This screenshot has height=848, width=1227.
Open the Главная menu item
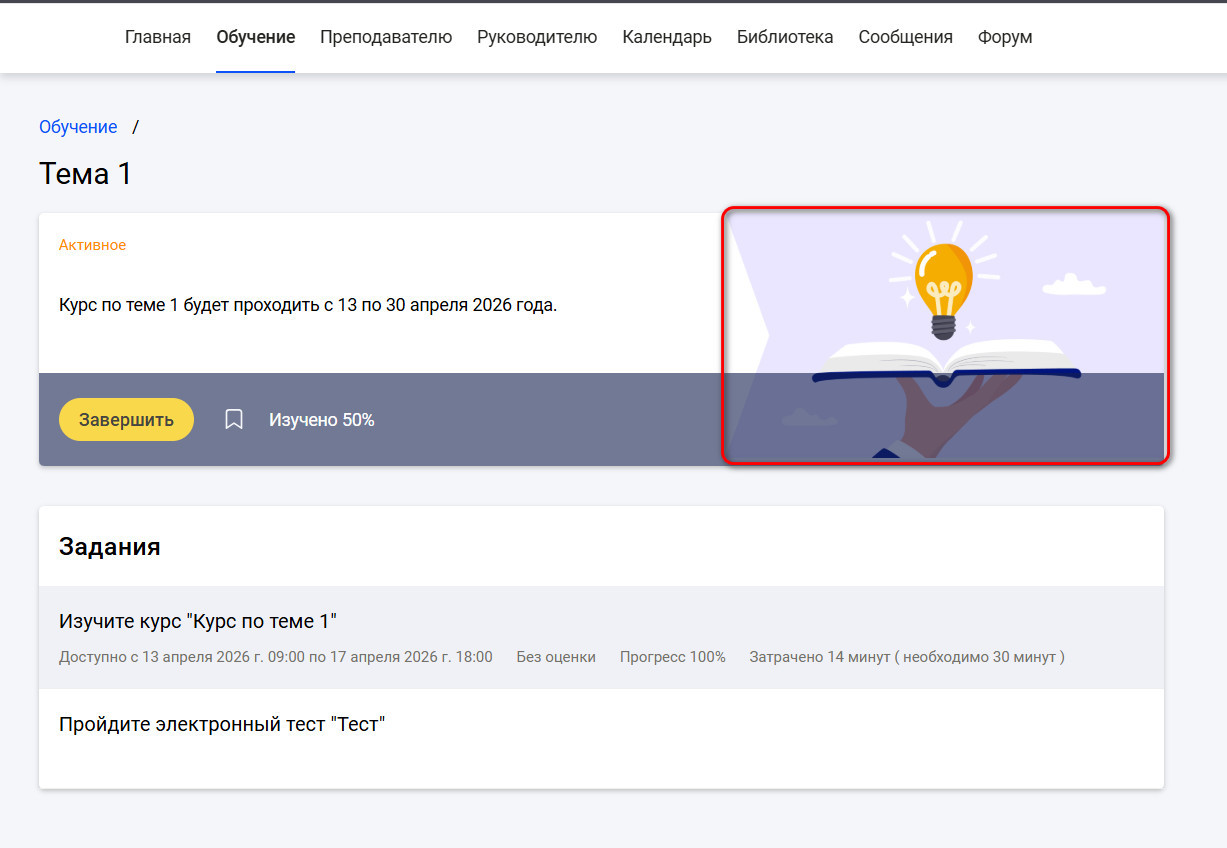click(x=158, y=37)
